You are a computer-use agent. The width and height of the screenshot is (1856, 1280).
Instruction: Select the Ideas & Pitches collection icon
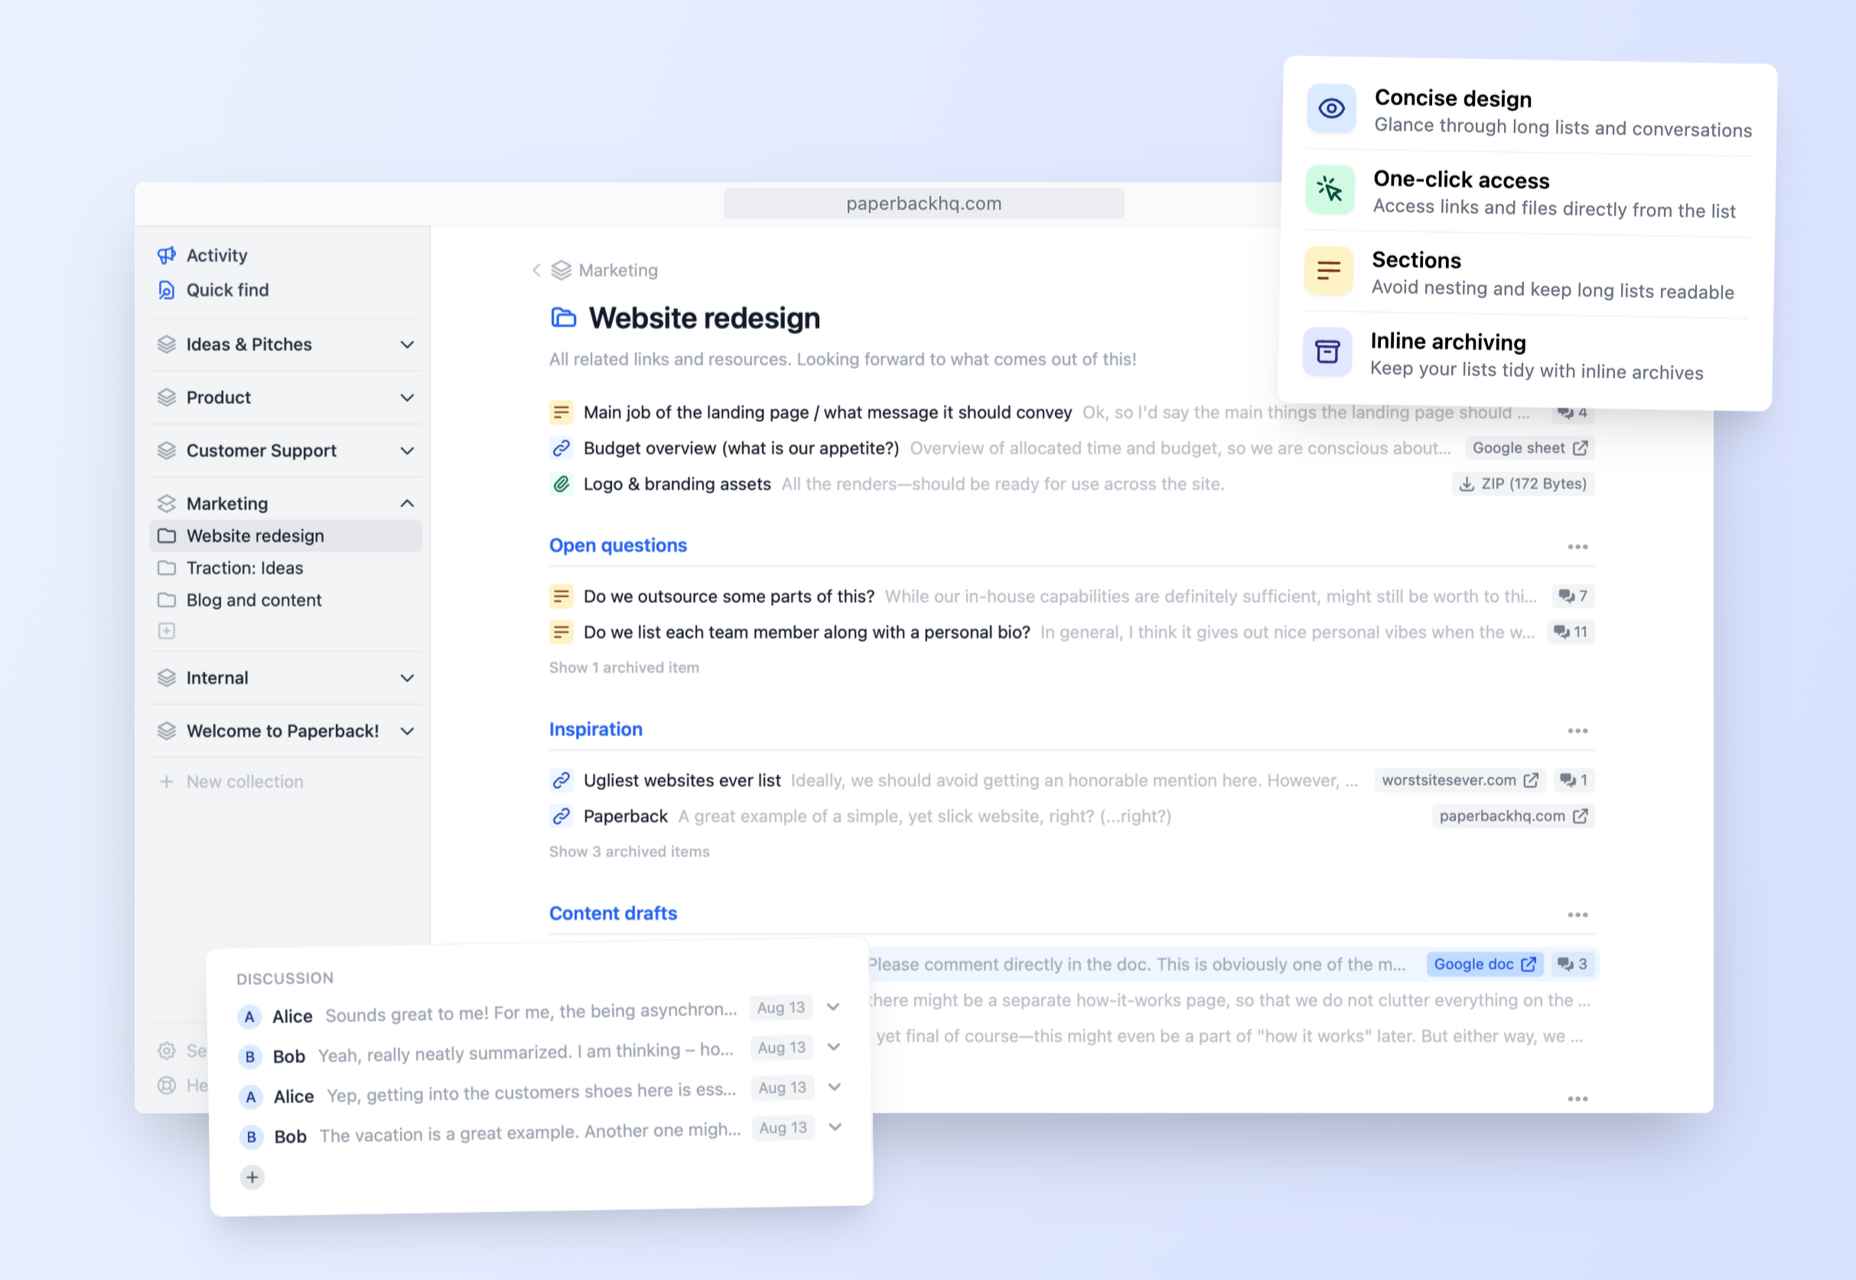(x=167, y=344)
